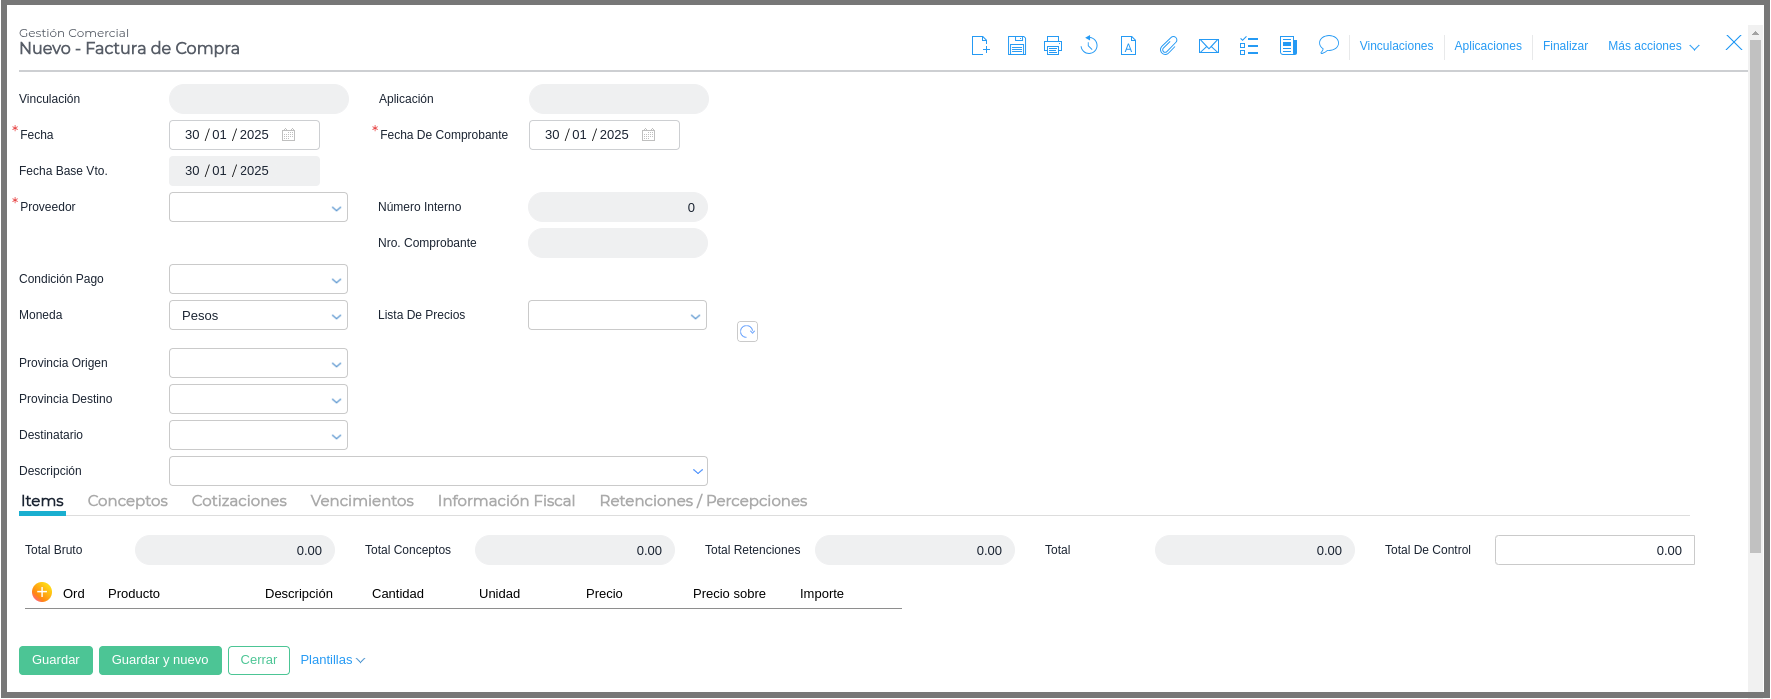Click the Guardar y nuevo button
This screenshot has height=699, width=1771.
(x=160, y=660)
